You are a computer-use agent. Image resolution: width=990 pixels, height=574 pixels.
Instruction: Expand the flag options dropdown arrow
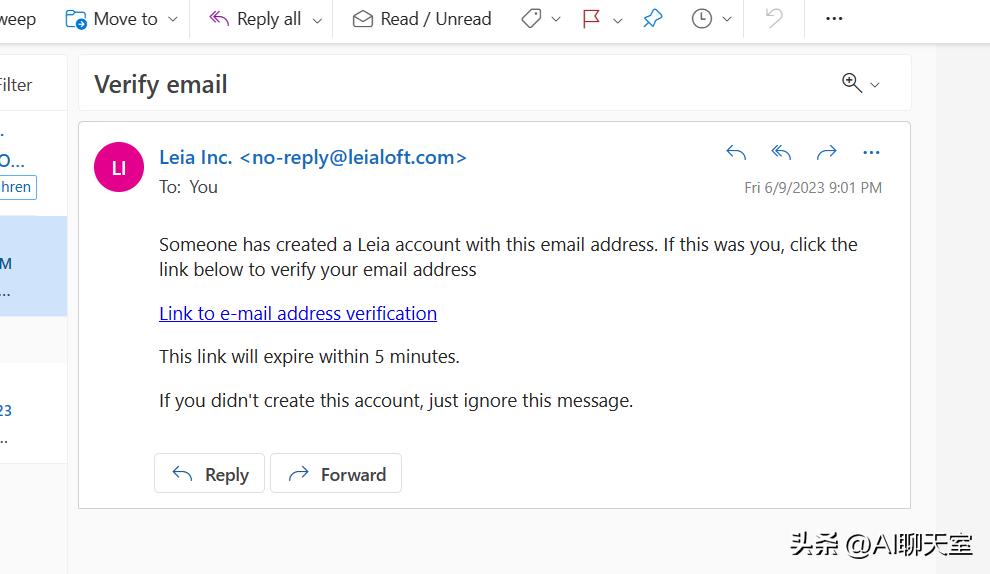click(618, 20)
